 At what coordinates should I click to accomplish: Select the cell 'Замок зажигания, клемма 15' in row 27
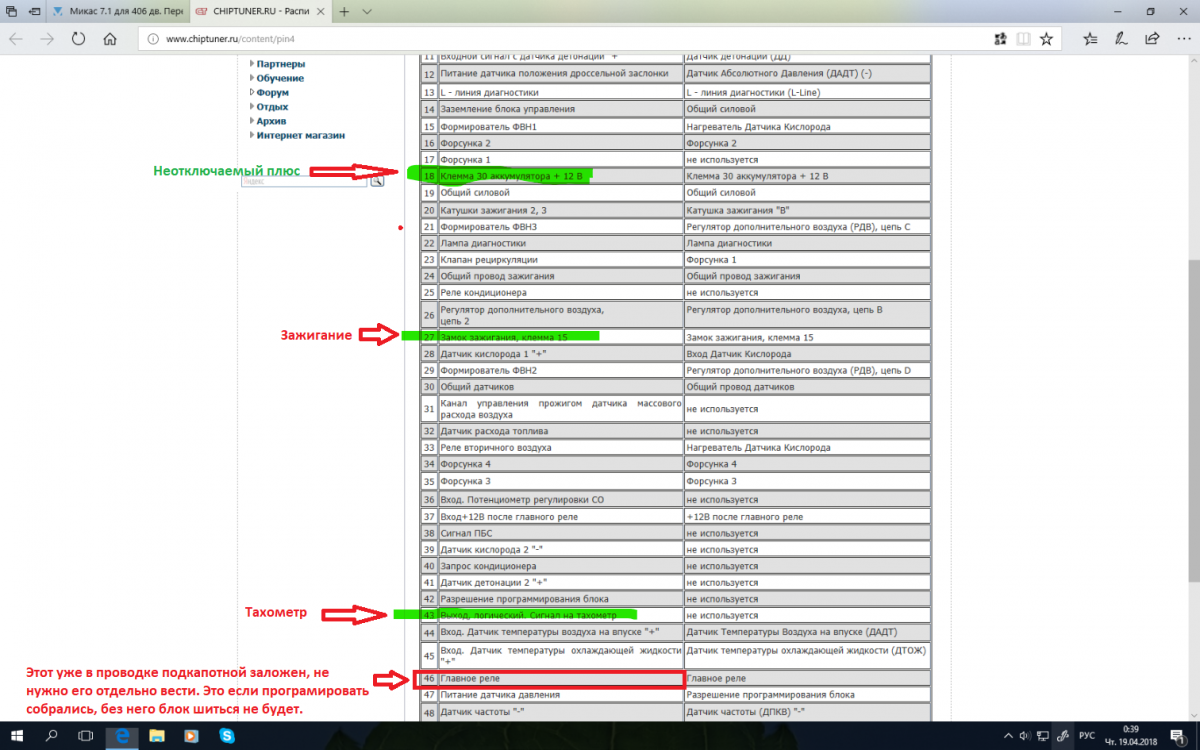coord(560,338)
